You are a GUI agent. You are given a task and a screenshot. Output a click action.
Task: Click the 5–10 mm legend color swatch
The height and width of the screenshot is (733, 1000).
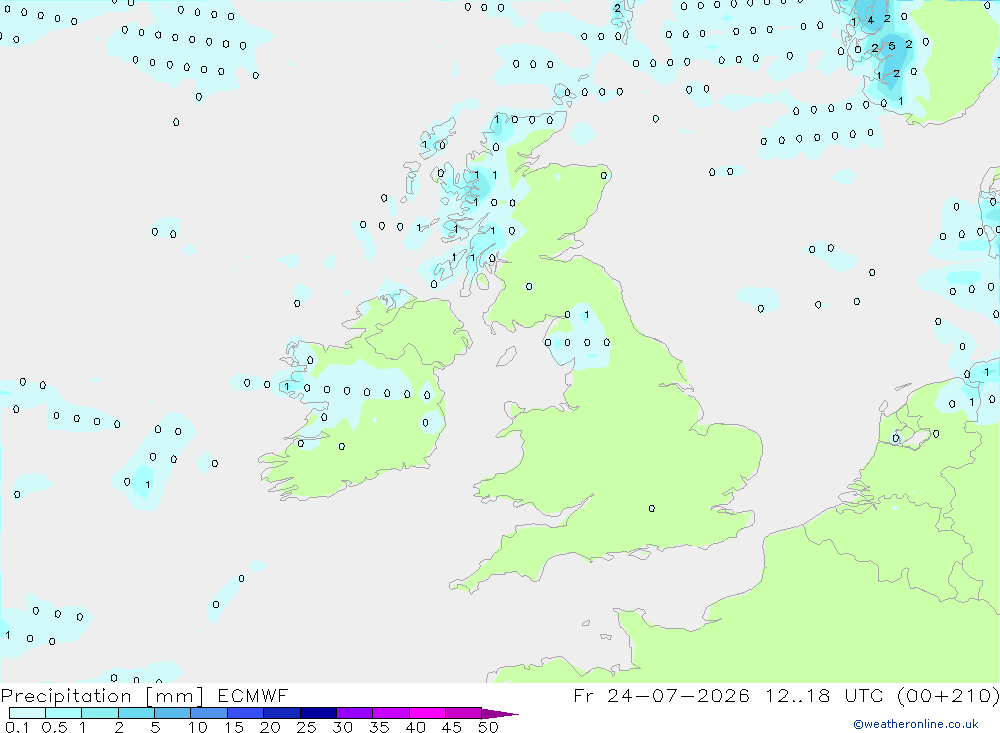[172, 713]
